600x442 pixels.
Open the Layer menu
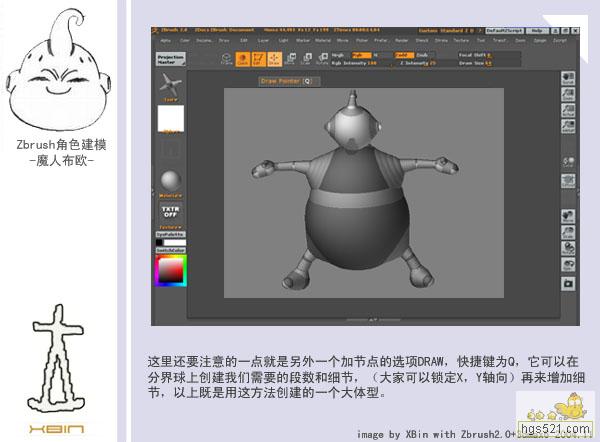click(x=263, y=40)
